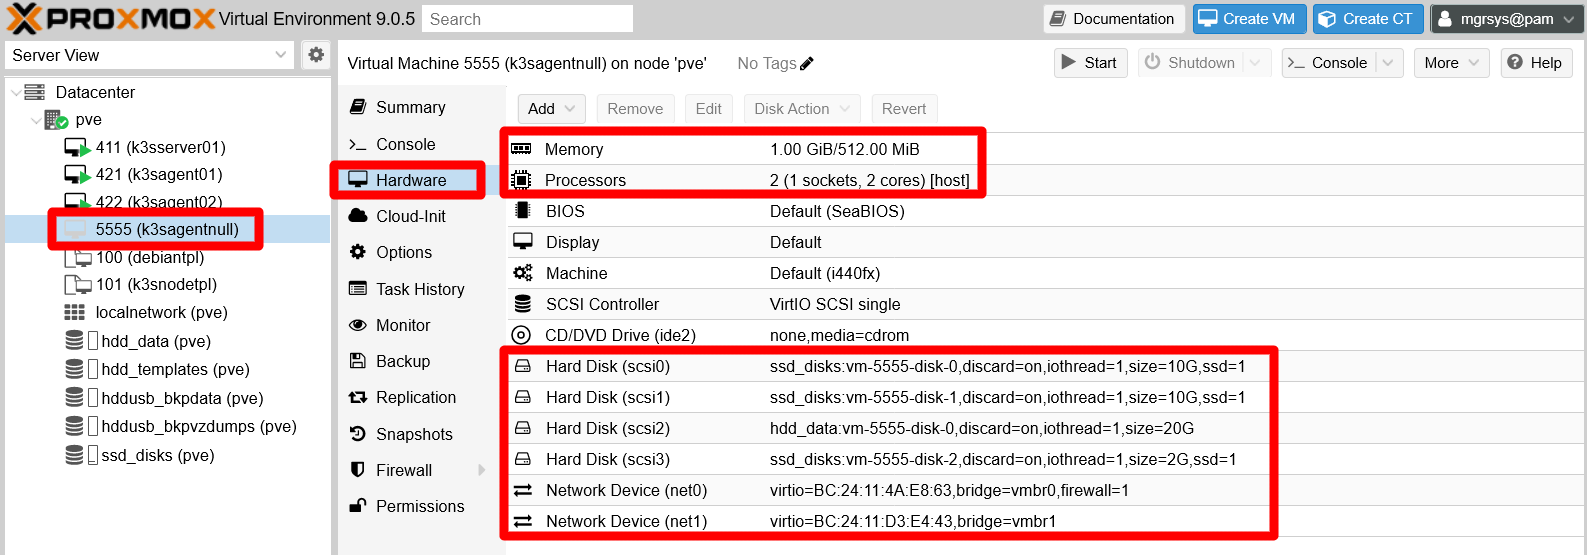Click Hard Disk scsi0 drive icon
The image size is (1587, 555).
[522, 366]
